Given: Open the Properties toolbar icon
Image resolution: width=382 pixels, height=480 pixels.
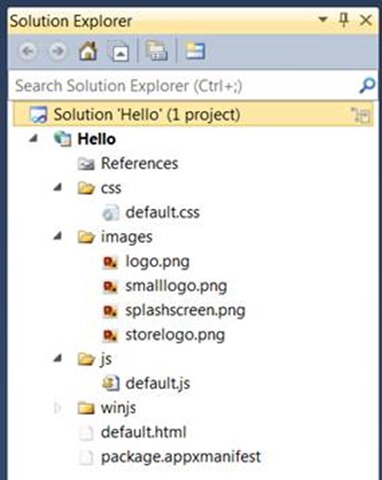Looking at the screenshot, I should click(195, 51).
